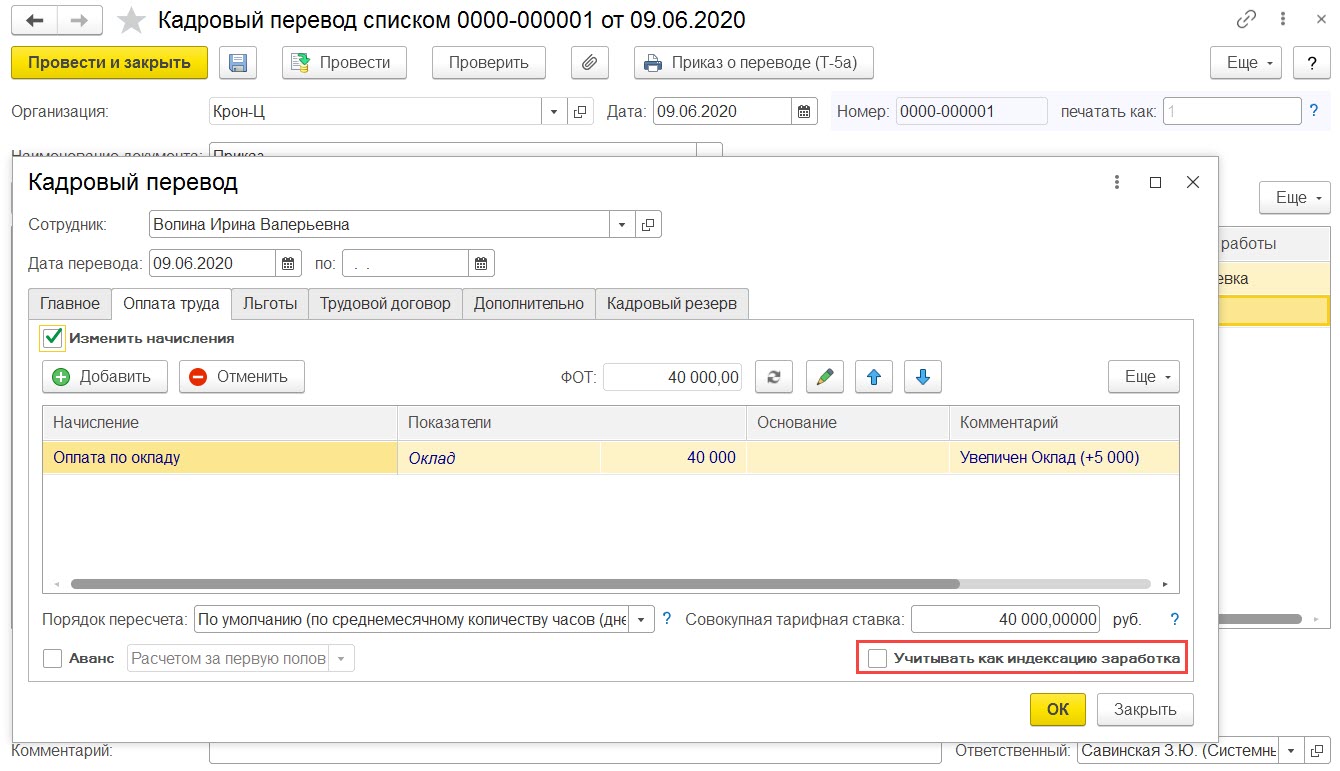Refresh ФОТ with the recalculate arrows icon
Image resolution: width=1340 pixels, height=771 pixels.
[773, 377]
